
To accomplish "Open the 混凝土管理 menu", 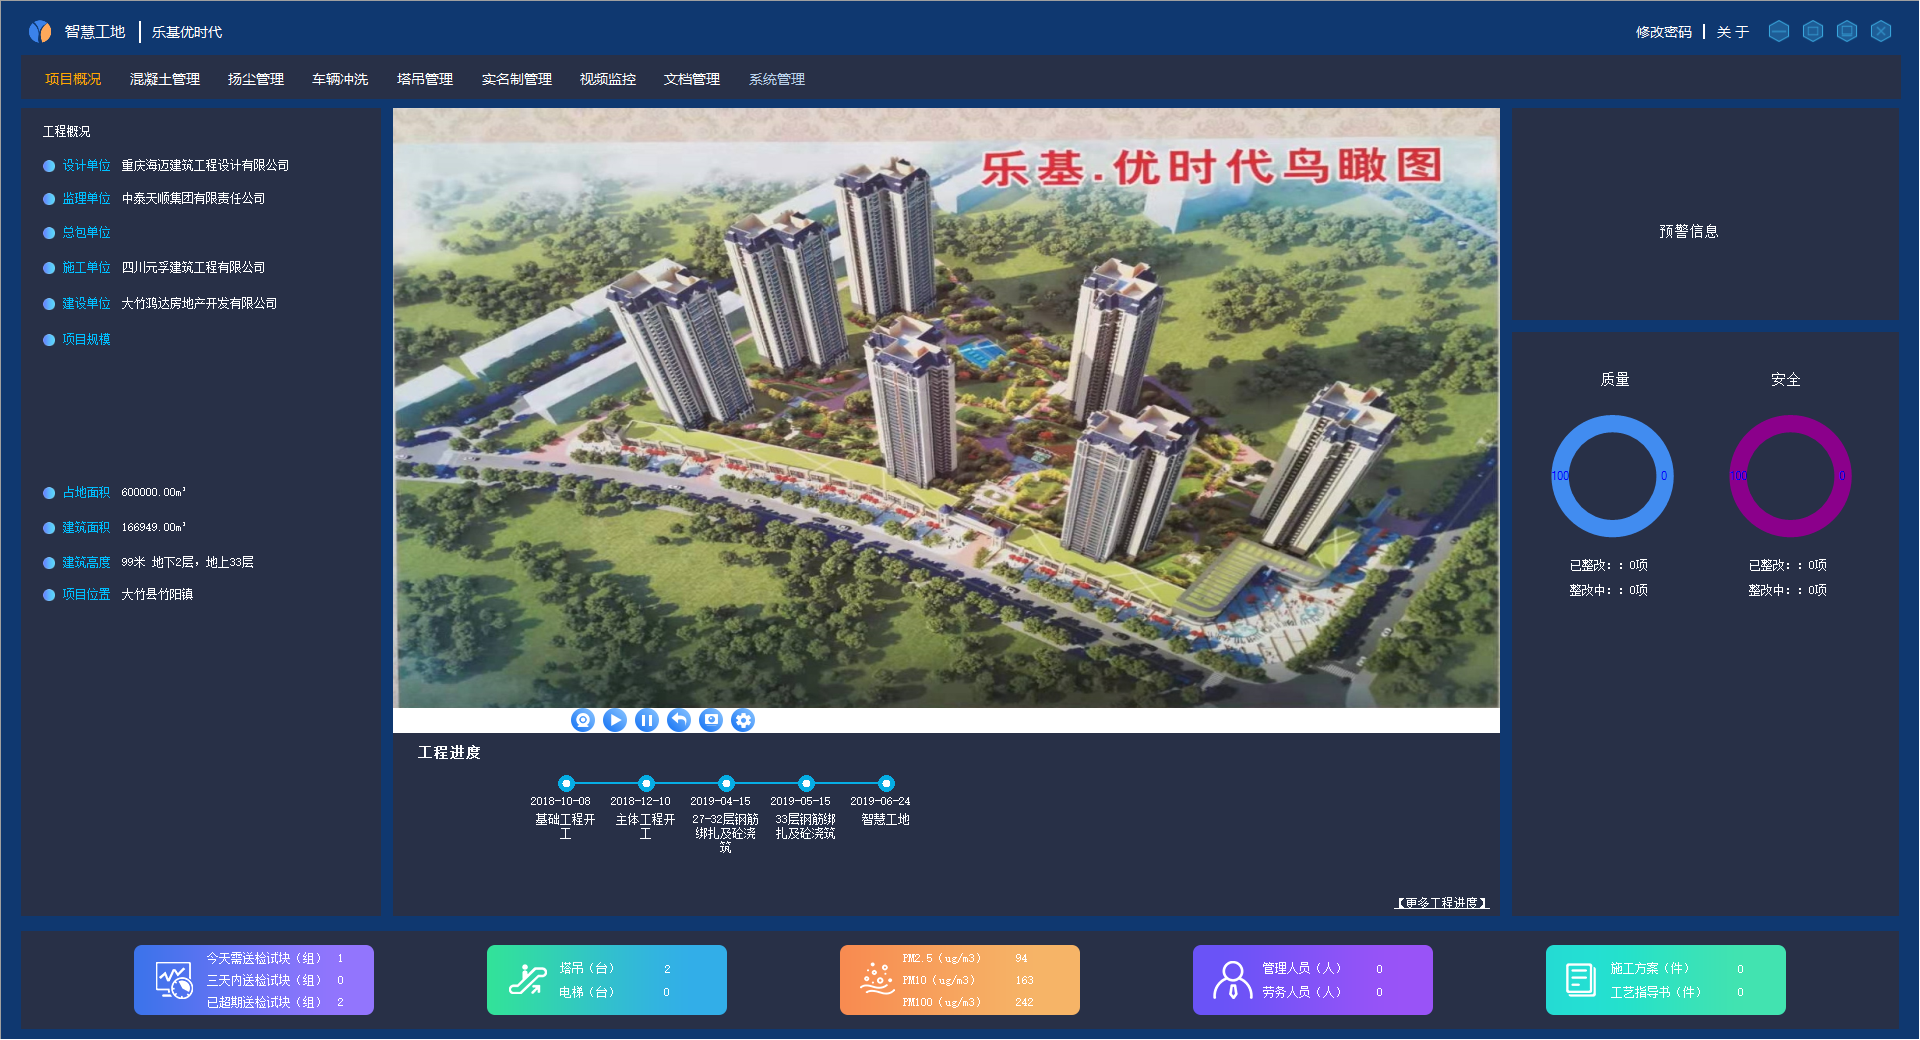I will coord(165,79).
